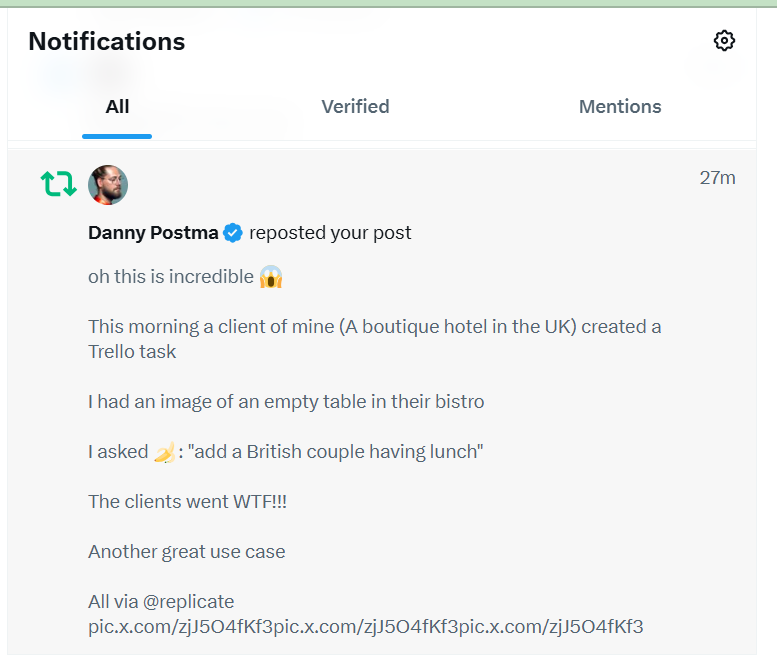The height and width of the screenshot is (655, 777).
Task: Click the green repost icon
Action: (x=58, y=184)
